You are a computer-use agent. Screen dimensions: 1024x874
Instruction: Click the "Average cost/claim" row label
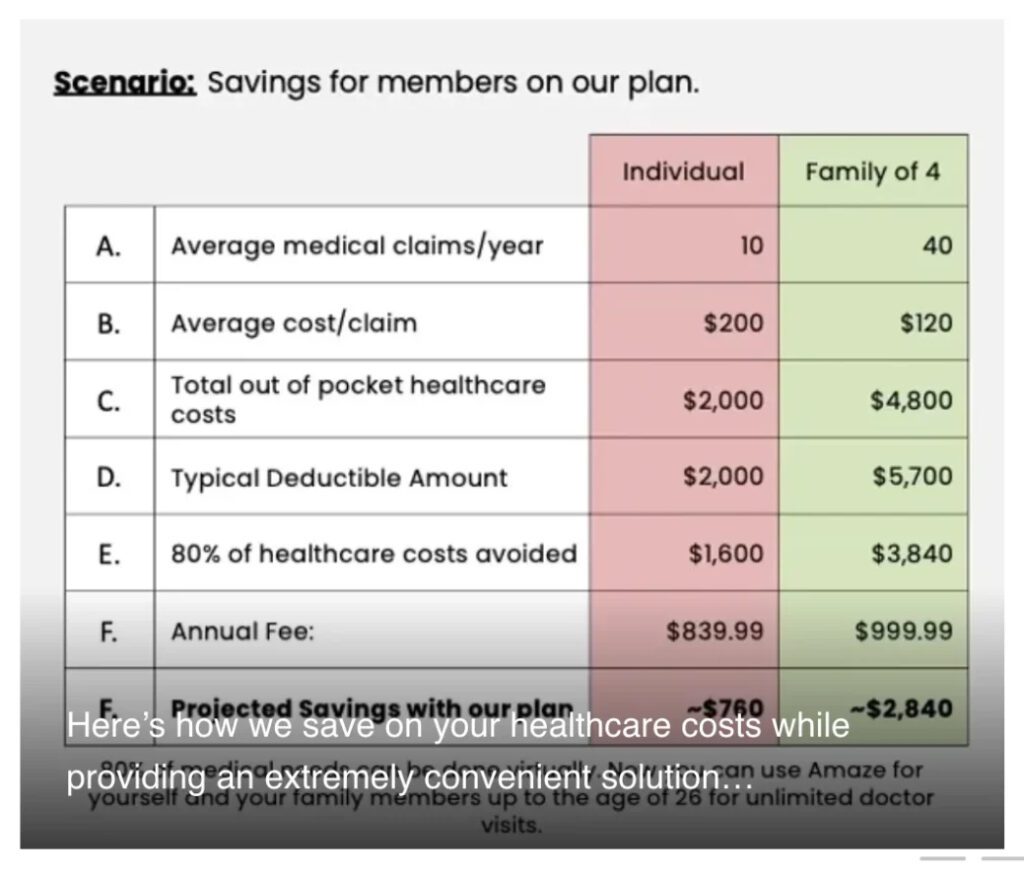point(294,323)
